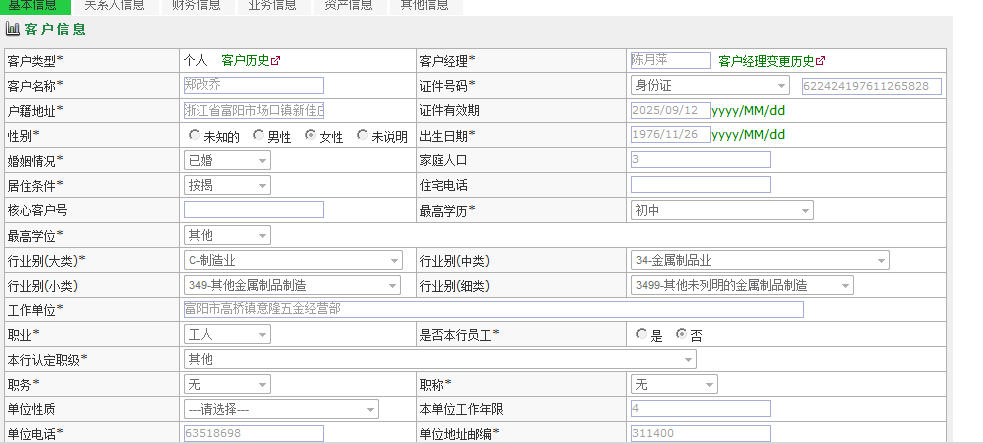Image resolution: width=983 pixels, height=444 pixels.
Task: Click the 客户类型 value 个人
Action: 195,61
